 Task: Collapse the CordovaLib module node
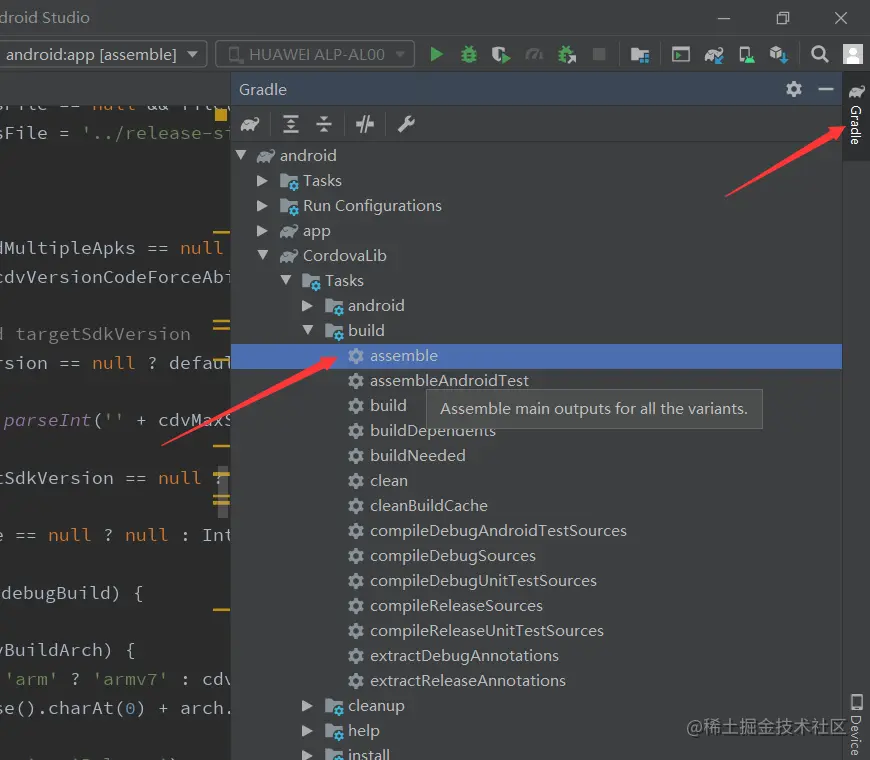[x=263, y=255]
